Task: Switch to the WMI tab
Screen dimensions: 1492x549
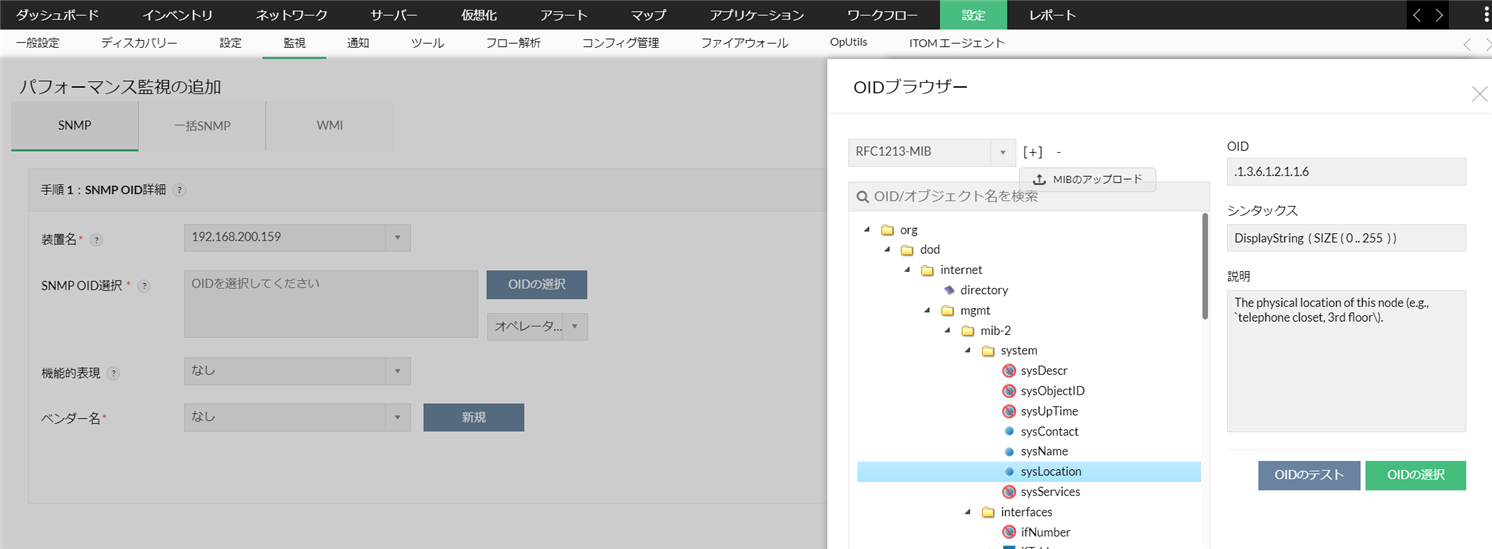Action: click(329, 126)
